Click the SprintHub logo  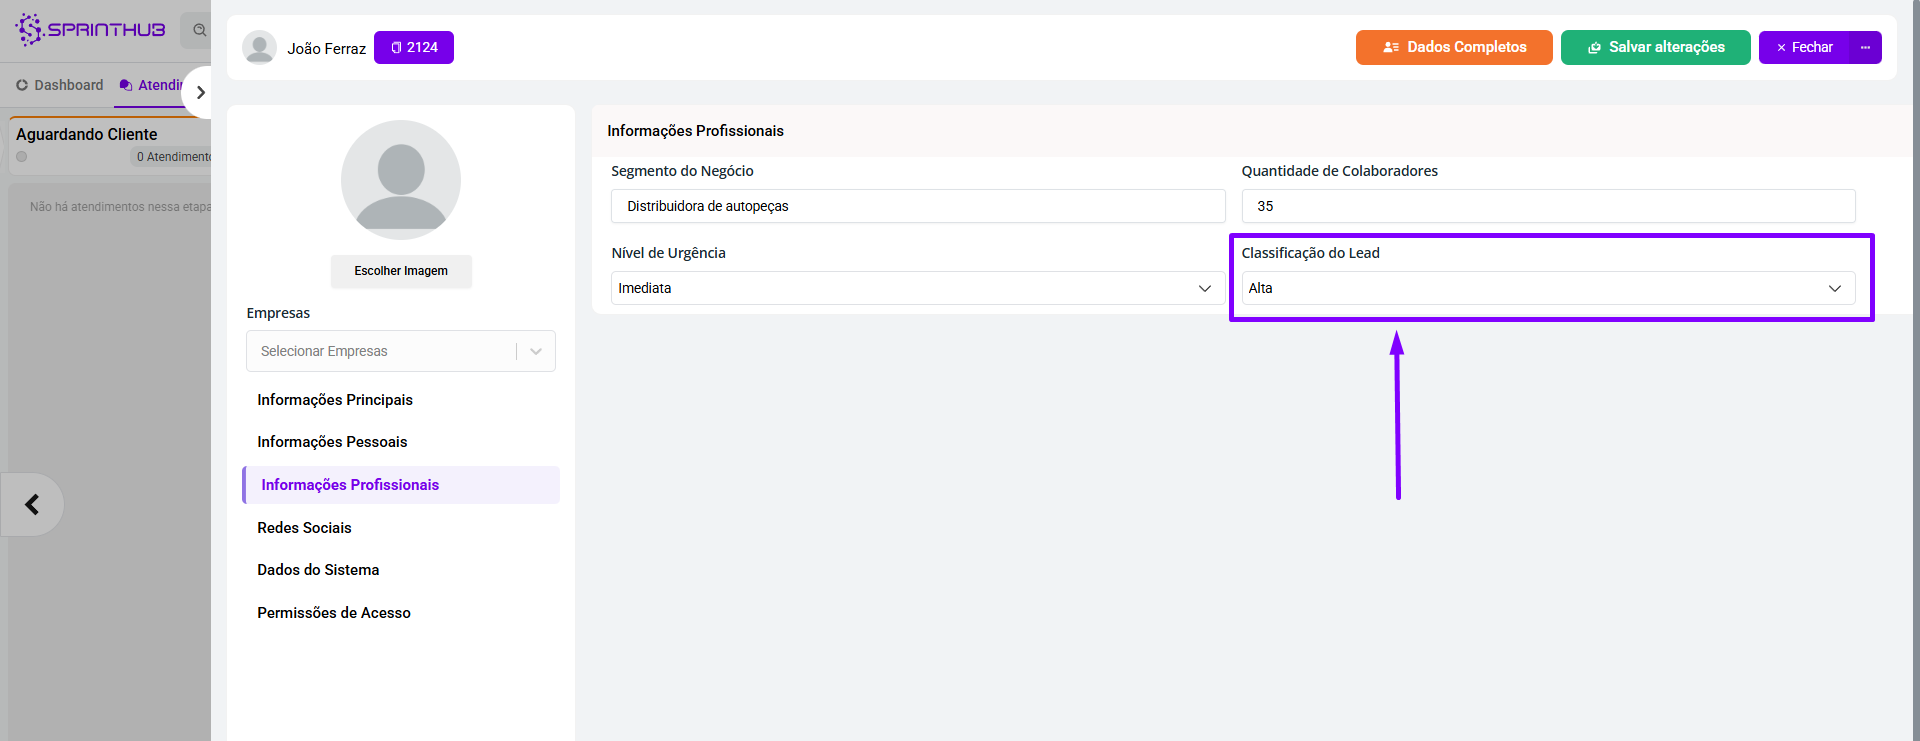(x=90, y=29)
